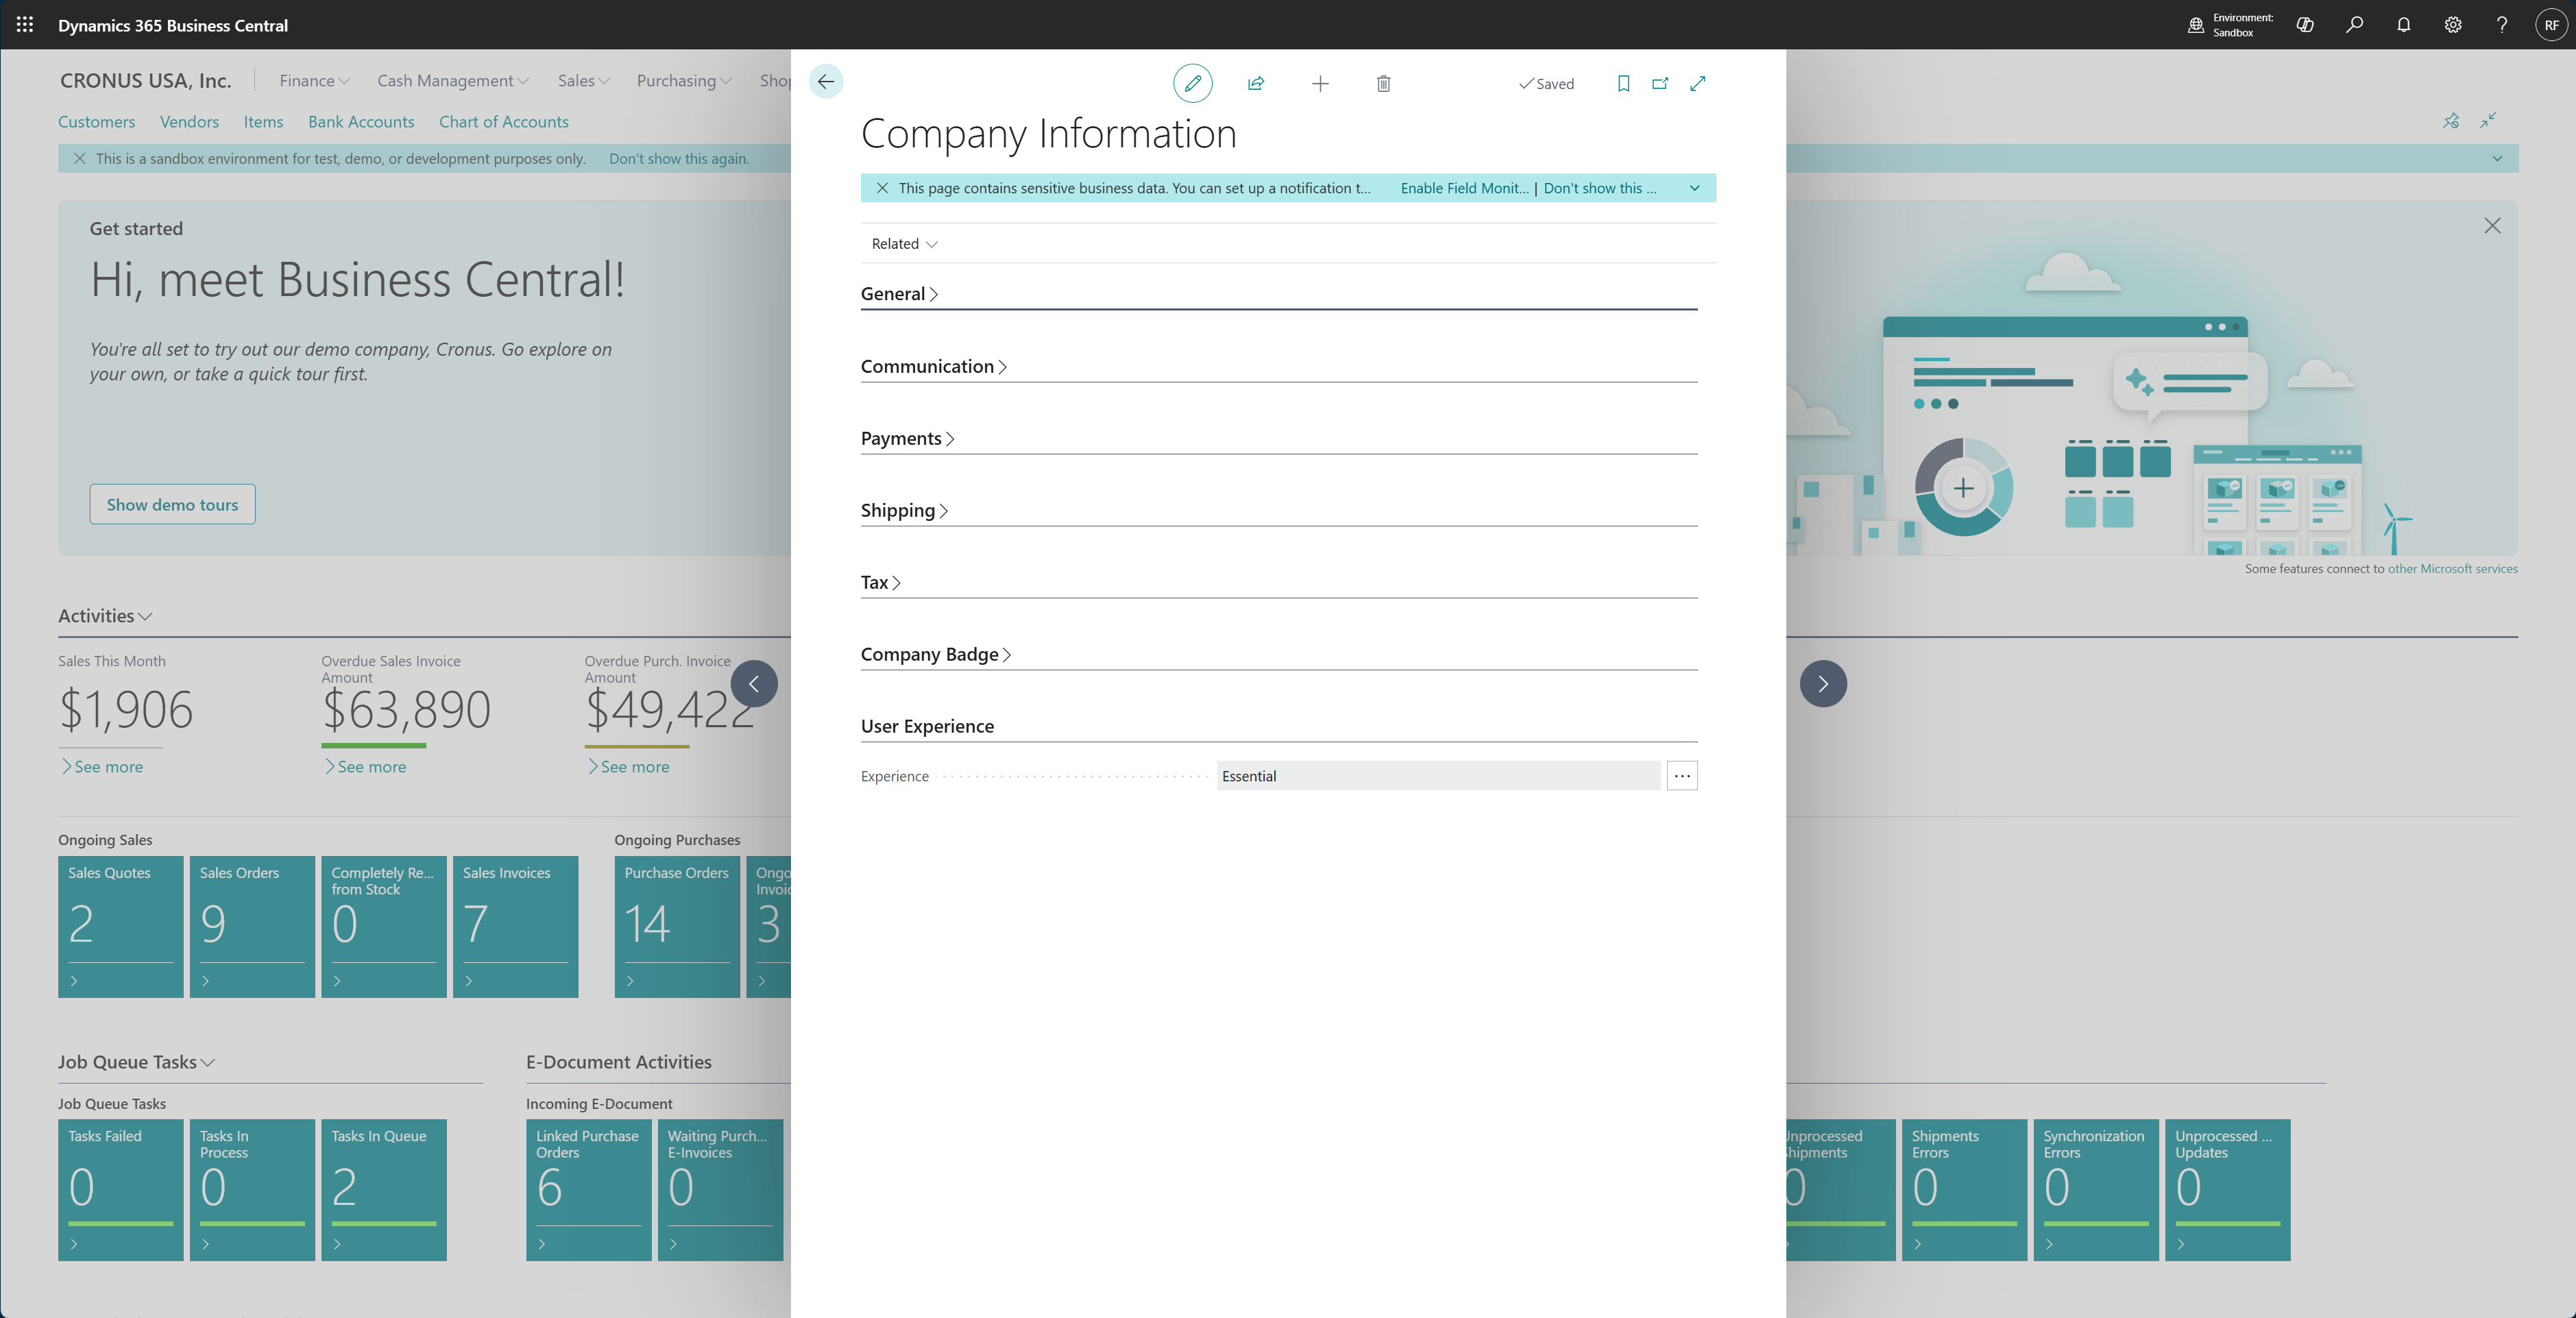The width and height of the screenshot is (2576, 1318).
Task: Open the Linked Purchase Orders tile
Action: pos(588,1190)
